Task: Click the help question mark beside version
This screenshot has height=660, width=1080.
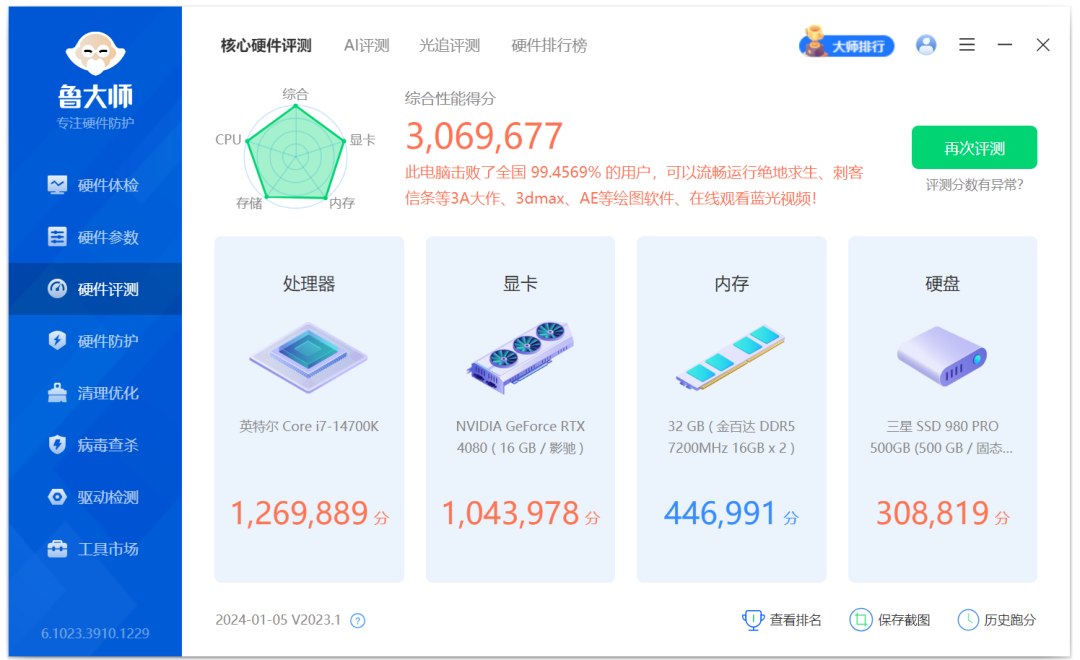Action: pyautogui.click(x=357, y=621)
